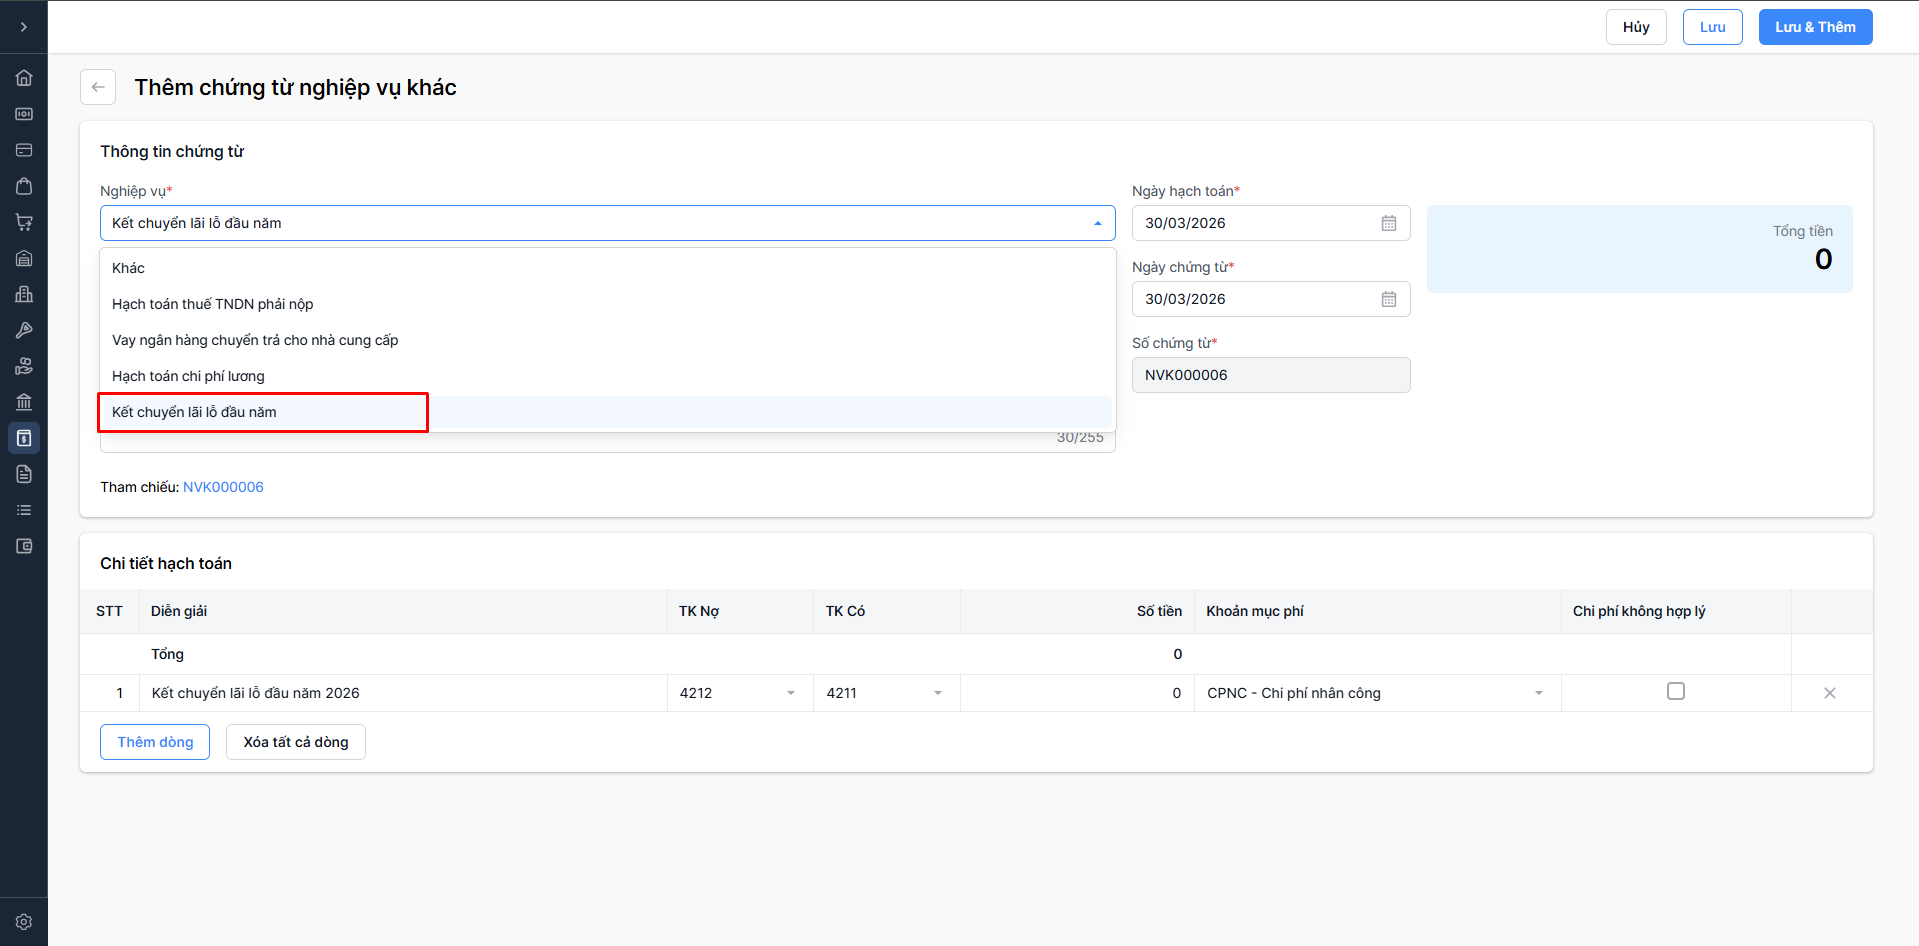This screenshot has width=1919, height=946.
Task: Choose 'Hạch toán chi phí lương' option
Action: tap(188, 376)
